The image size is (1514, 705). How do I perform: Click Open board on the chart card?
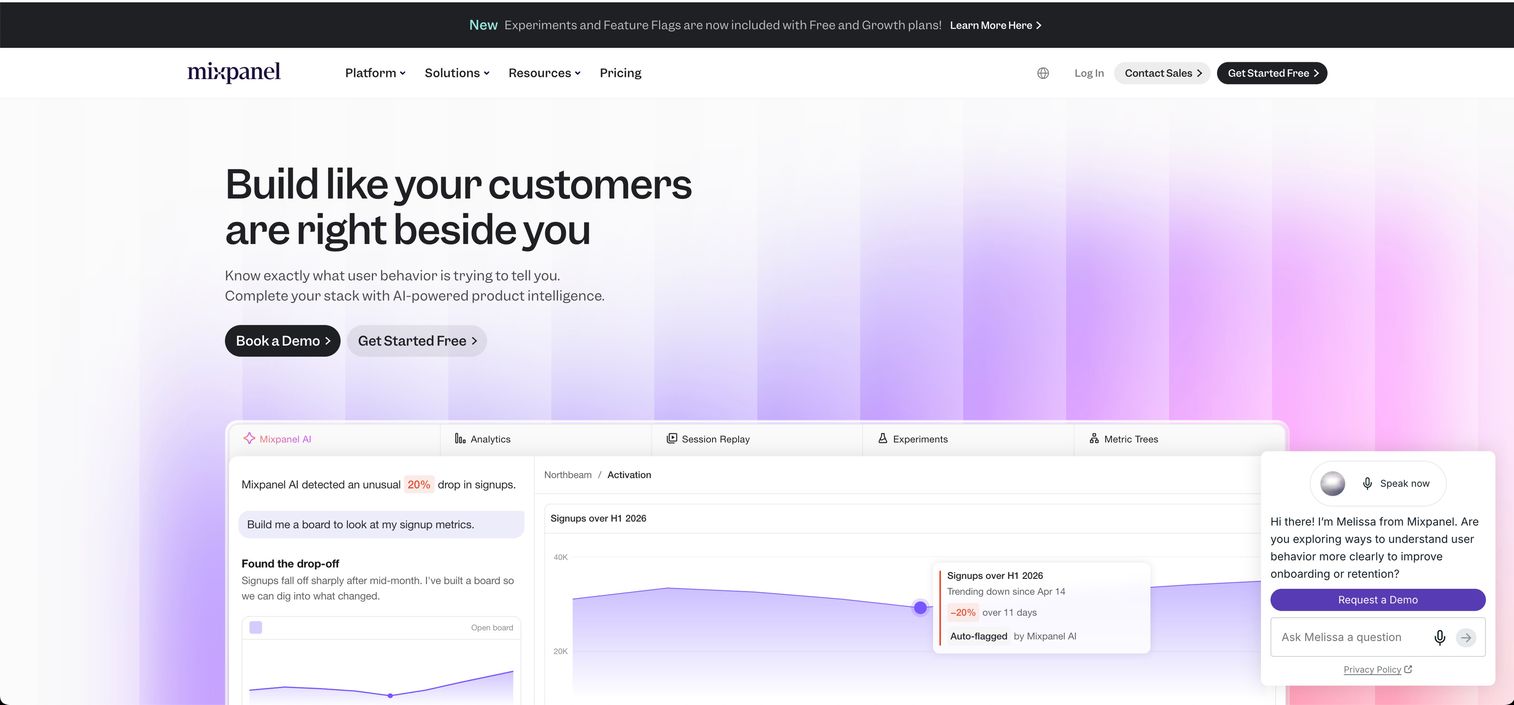click(x=492, y=628)
